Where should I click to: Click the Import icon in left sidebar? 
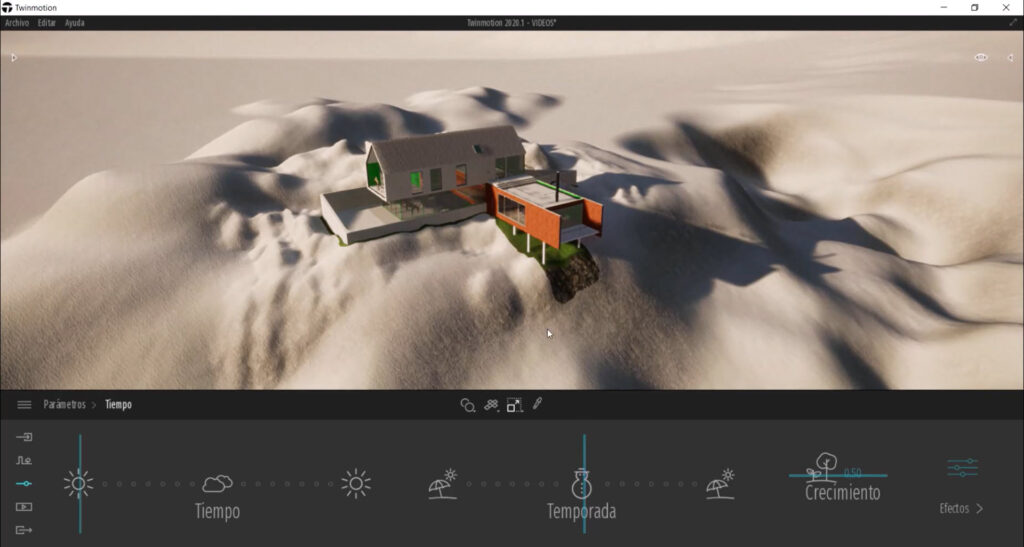(24, 437)
